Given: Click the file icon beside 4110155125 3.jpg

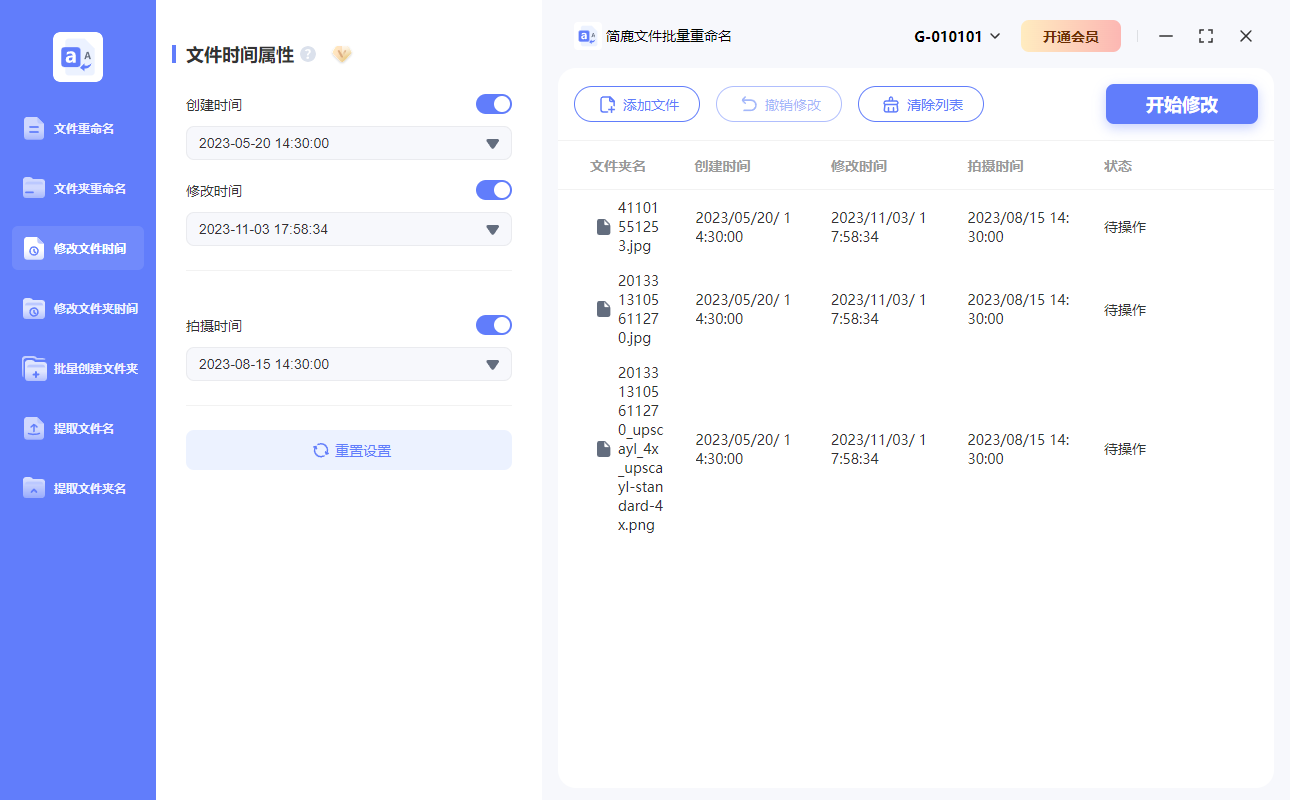Looking at the screenshot, I should [x=603, y=226].
